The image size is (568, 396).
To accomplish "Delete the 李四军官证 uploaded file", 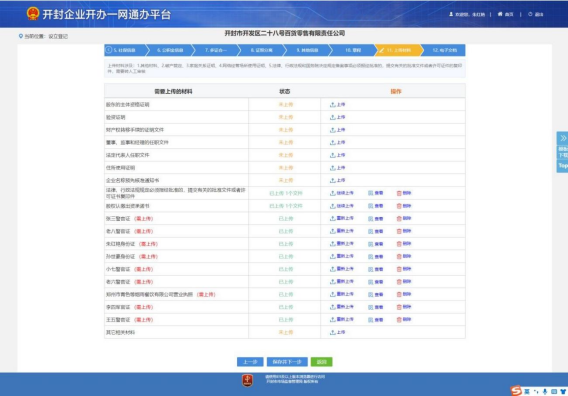I will click(x=404, y=307).
